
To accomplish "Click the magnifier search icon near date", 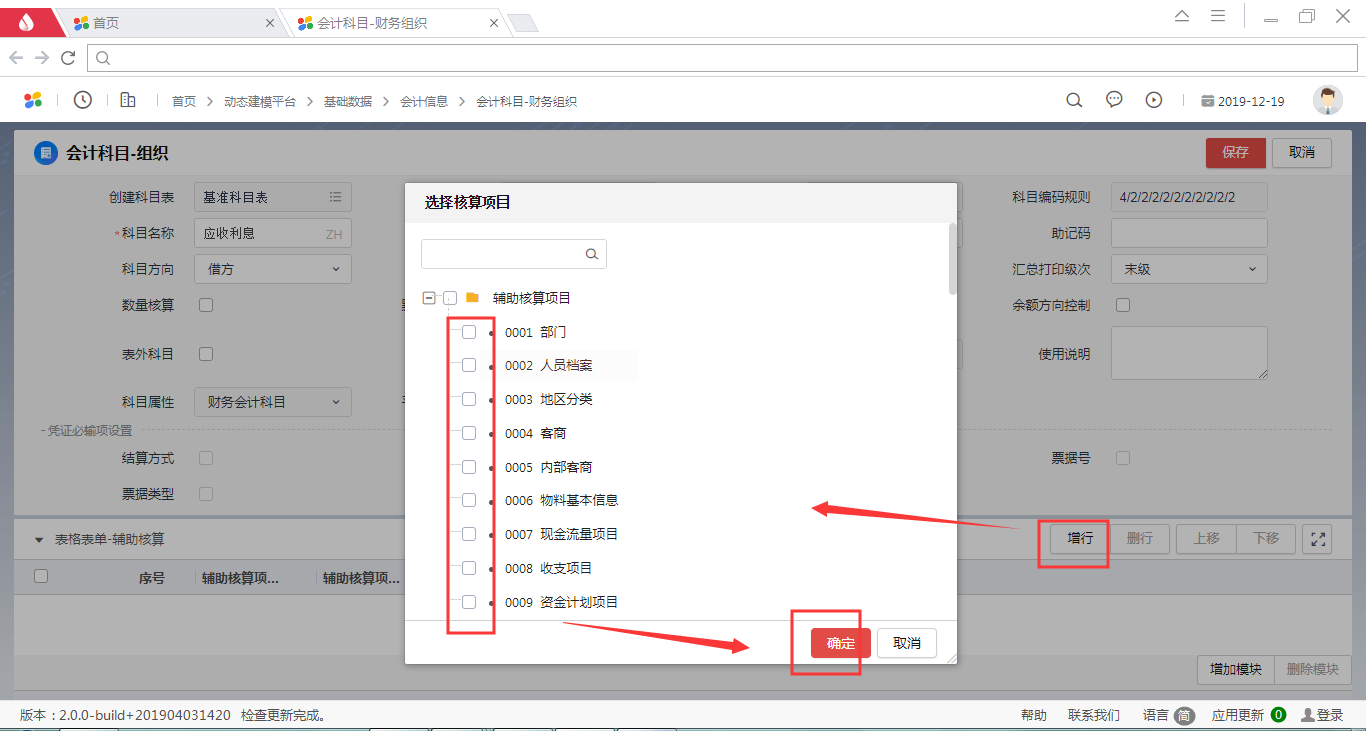I will (x=1074, y=100).
